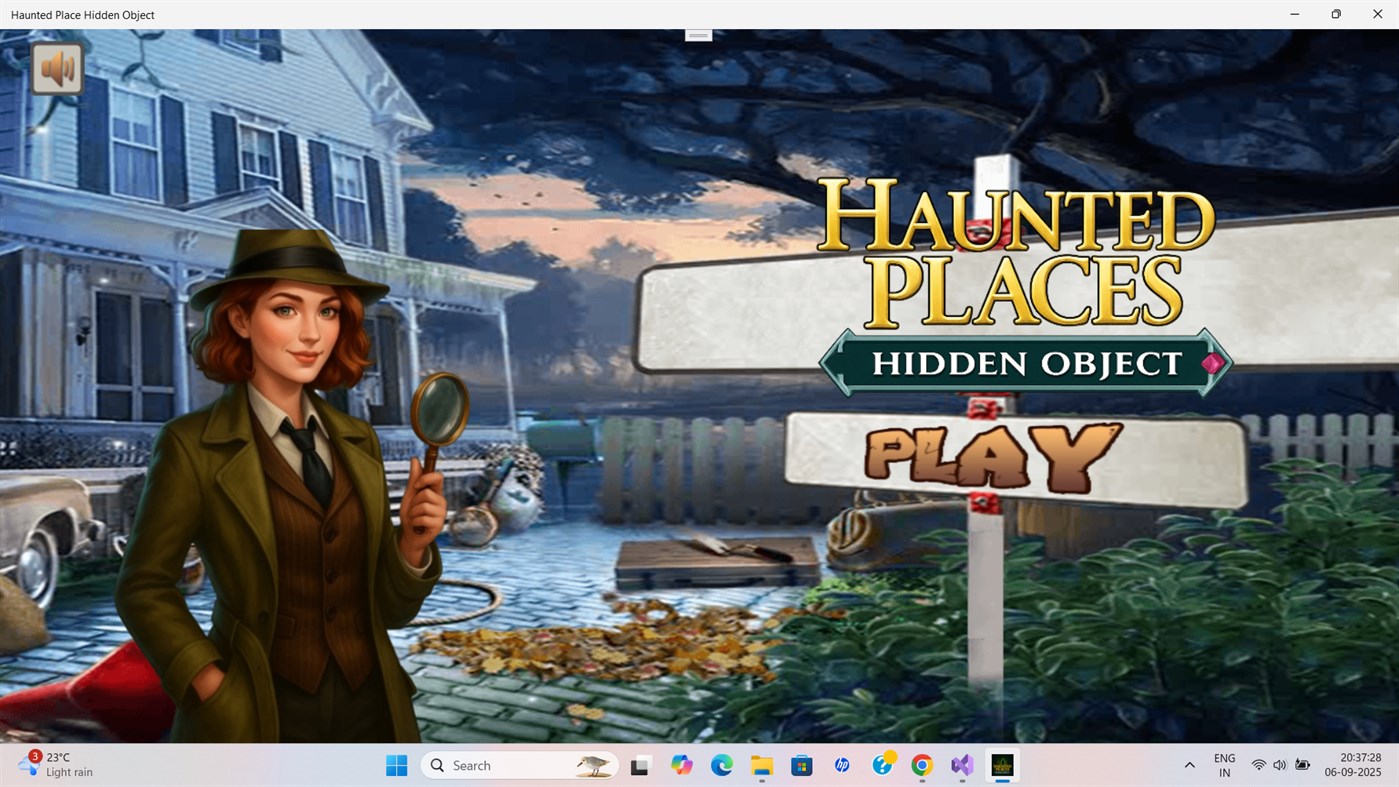Launch Google Chrome from the taskbar
This screenshot has height=787, width=1399.
[x=921, y=765]
